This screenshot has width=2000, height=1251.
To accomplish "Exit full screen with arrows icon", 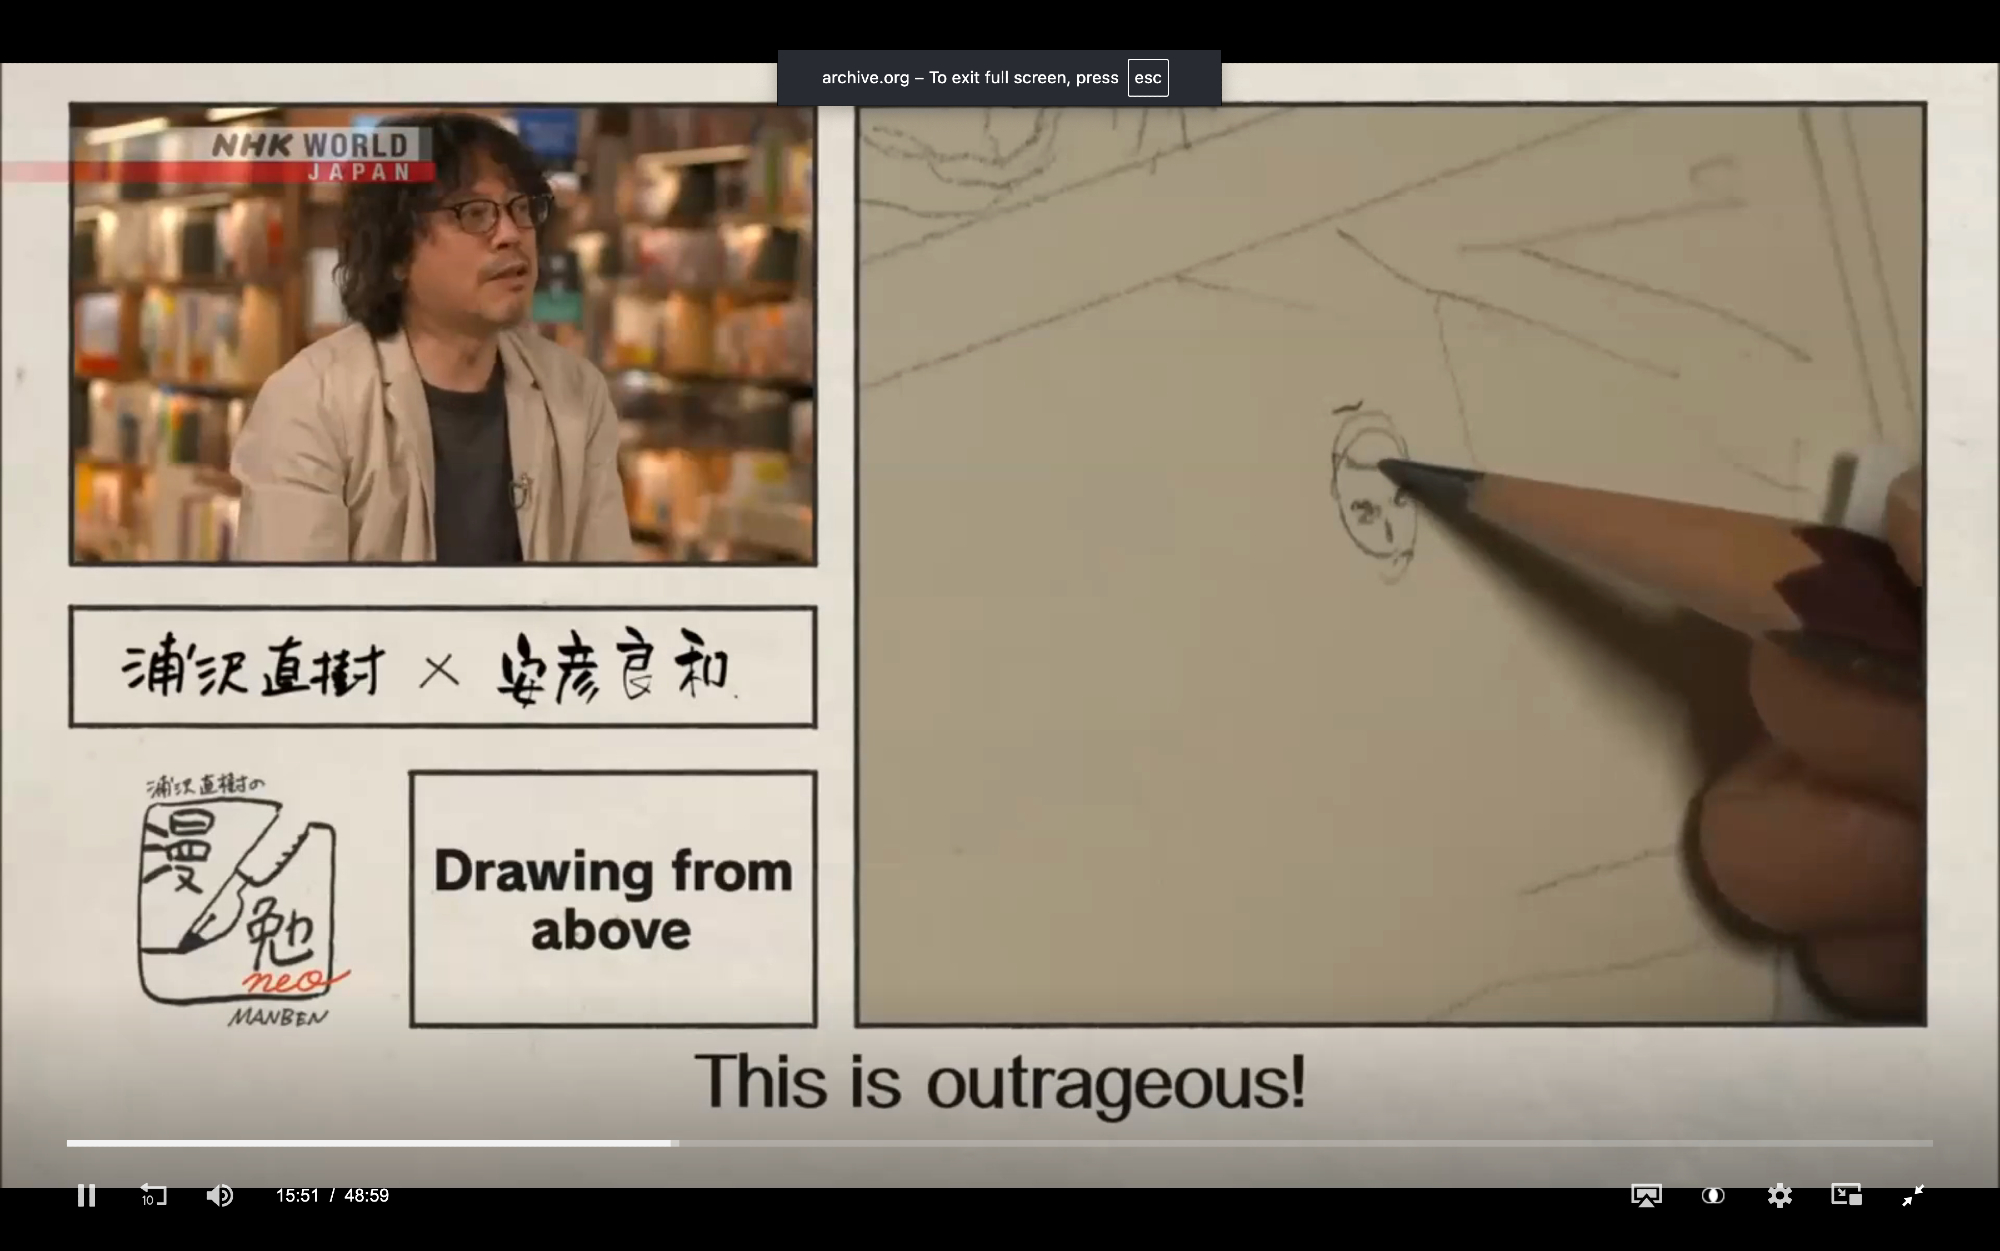I will (x=1912, y=1195).
